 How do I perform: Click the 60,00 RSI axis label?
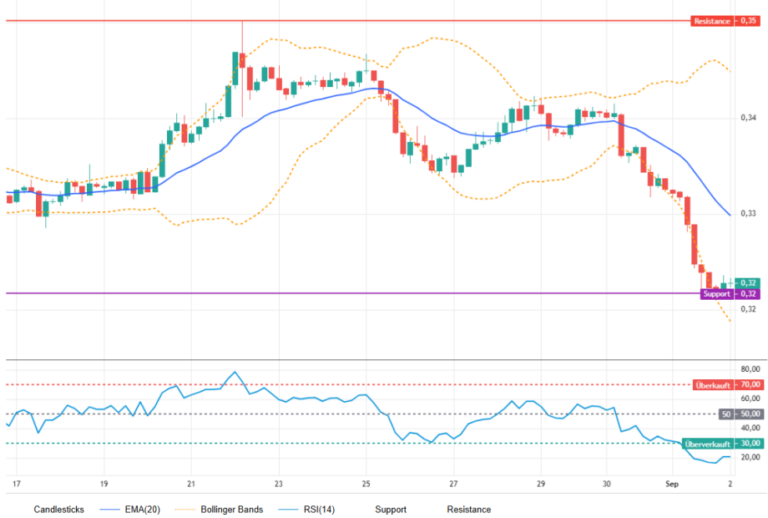click(750, 398)
